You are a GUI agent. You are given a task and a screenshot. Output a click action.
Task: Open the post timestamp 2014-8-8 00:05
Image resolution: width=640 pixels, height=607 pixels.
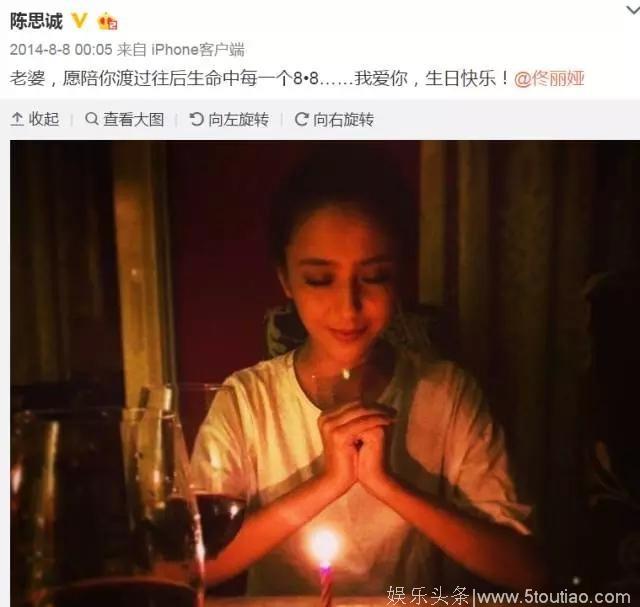tap(61, 50)
